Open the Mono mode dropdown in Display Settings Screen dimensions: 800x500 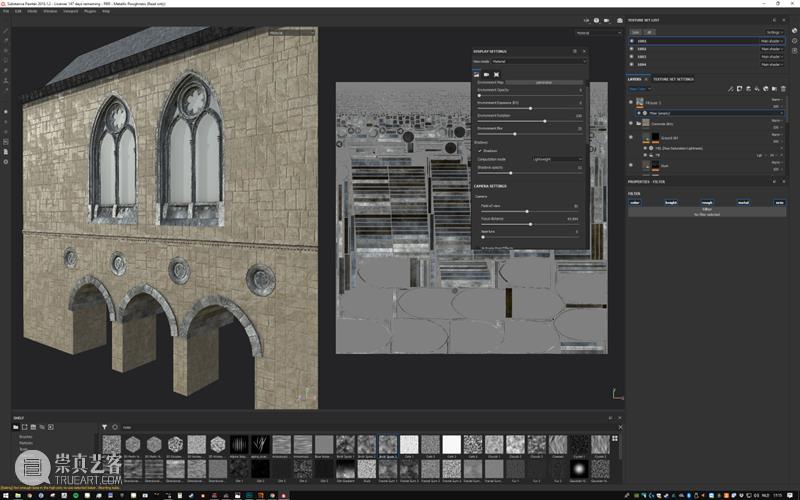[538, 62]
